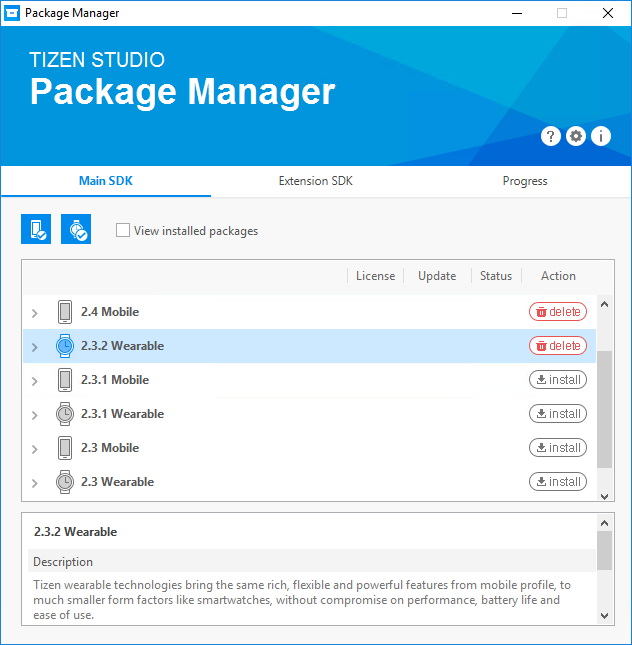Expand the 2.3.1 Wearable package row
Screen dimensions: 632x645
(x=35, y=415)
